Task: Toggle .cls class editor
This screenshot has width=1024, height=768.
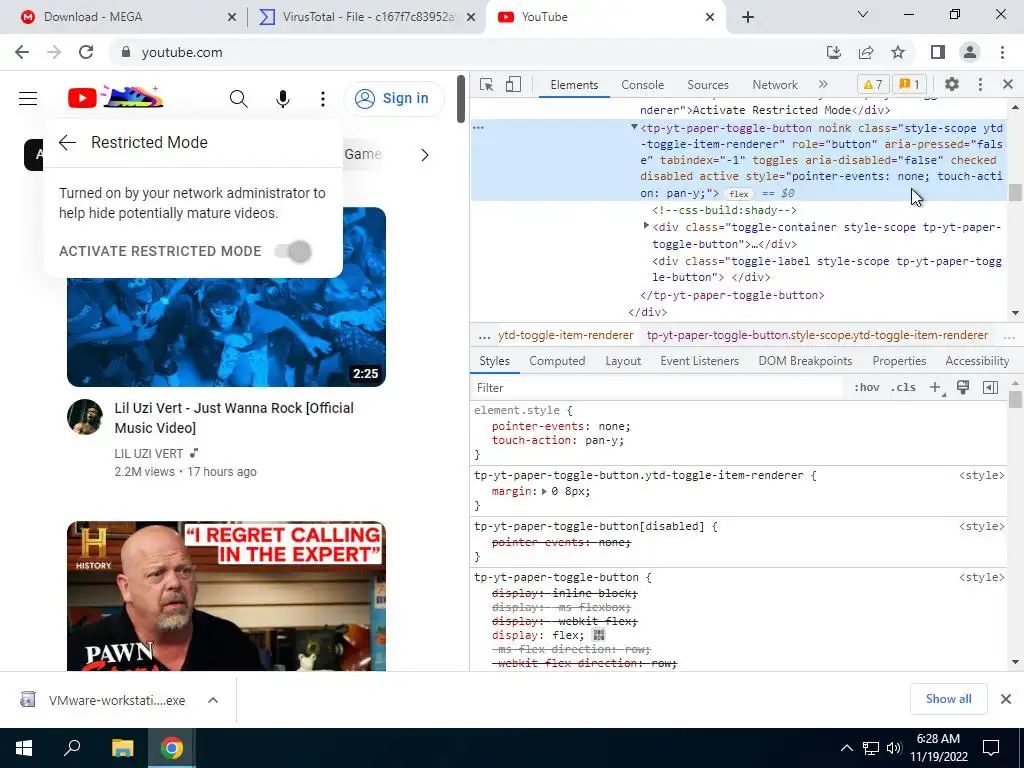Action: tap(903, 387)
